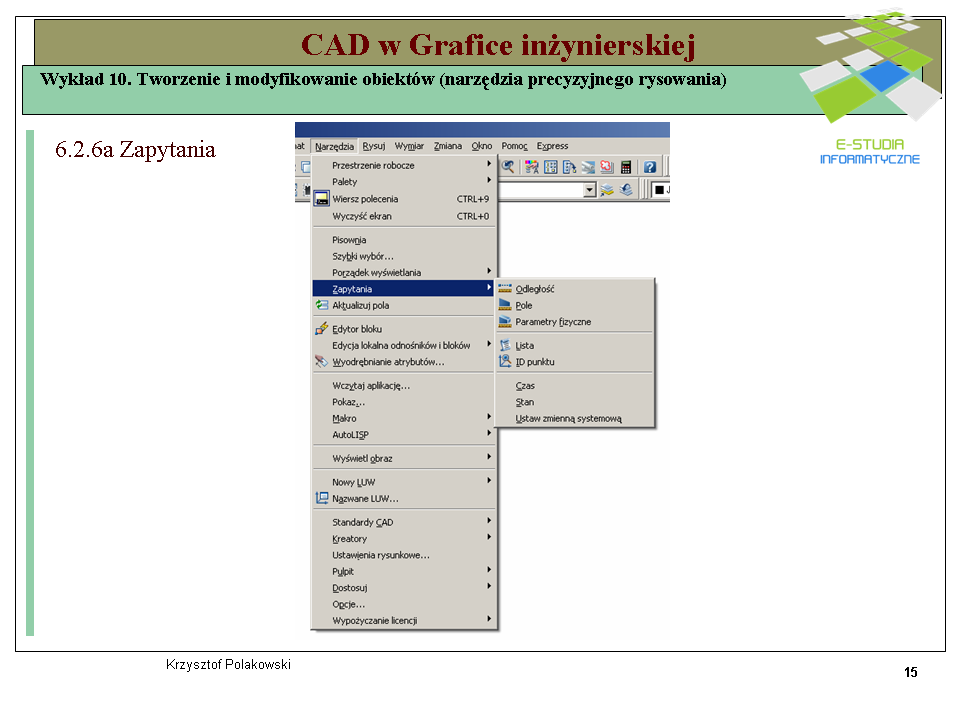
Task: Click the ID punktu icon
Action: point(505,362)
